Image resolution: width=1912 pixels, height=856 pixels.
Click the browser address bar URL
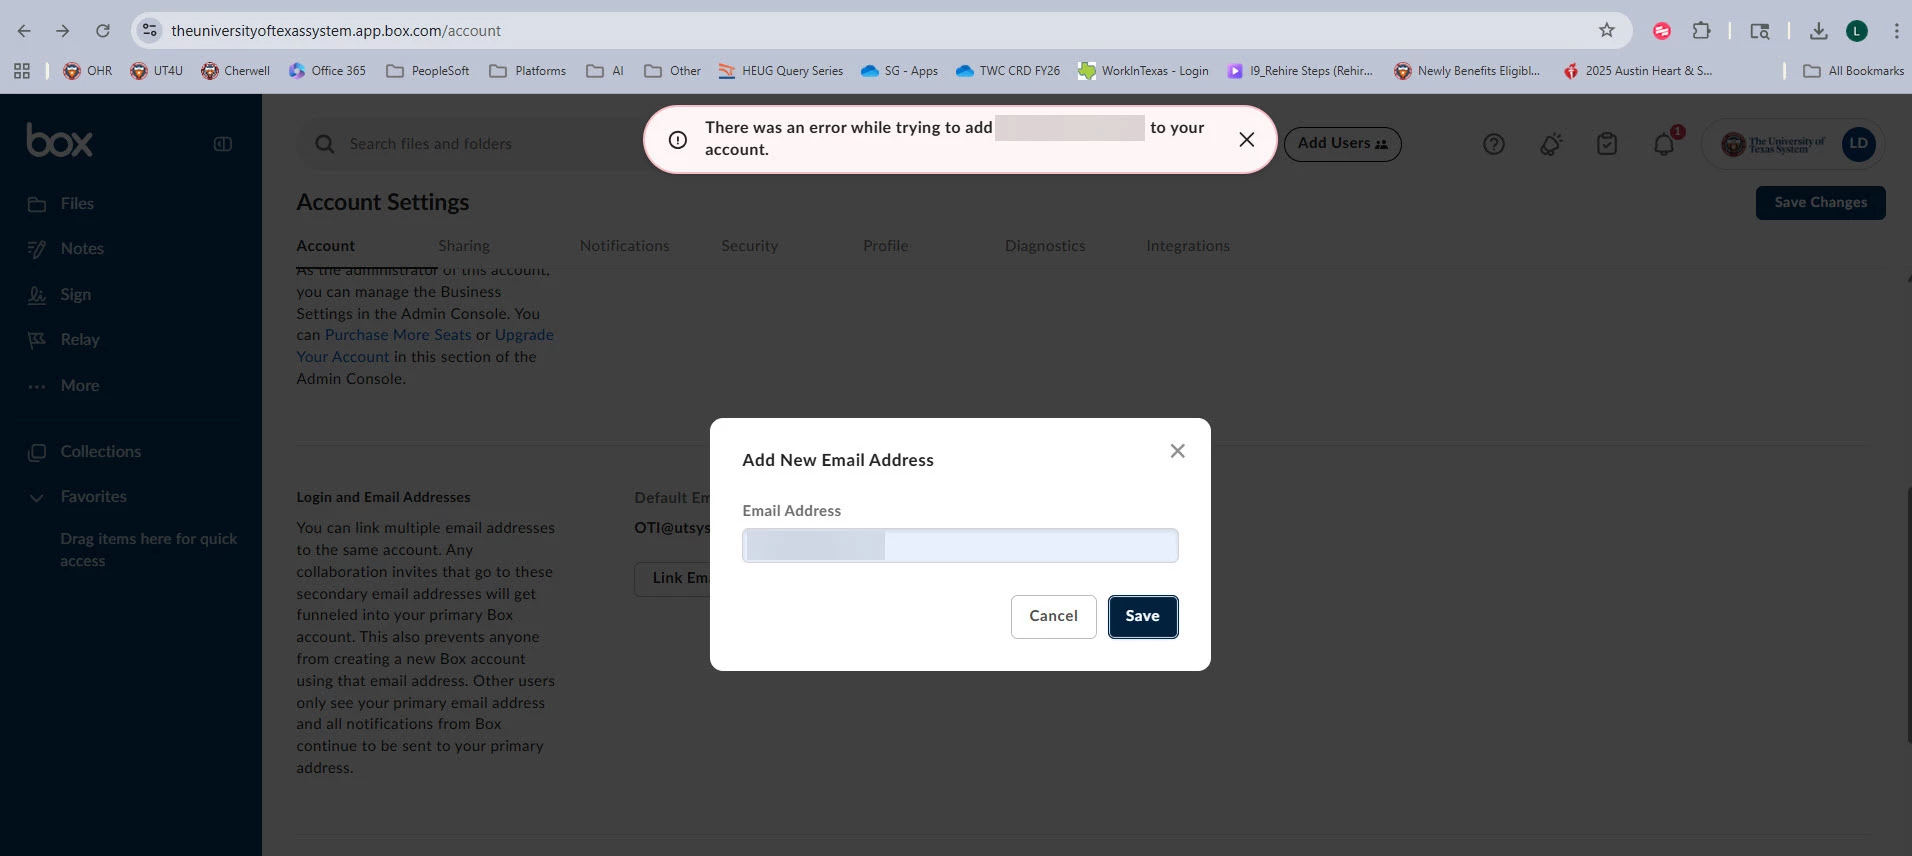[x=336, y=31]
